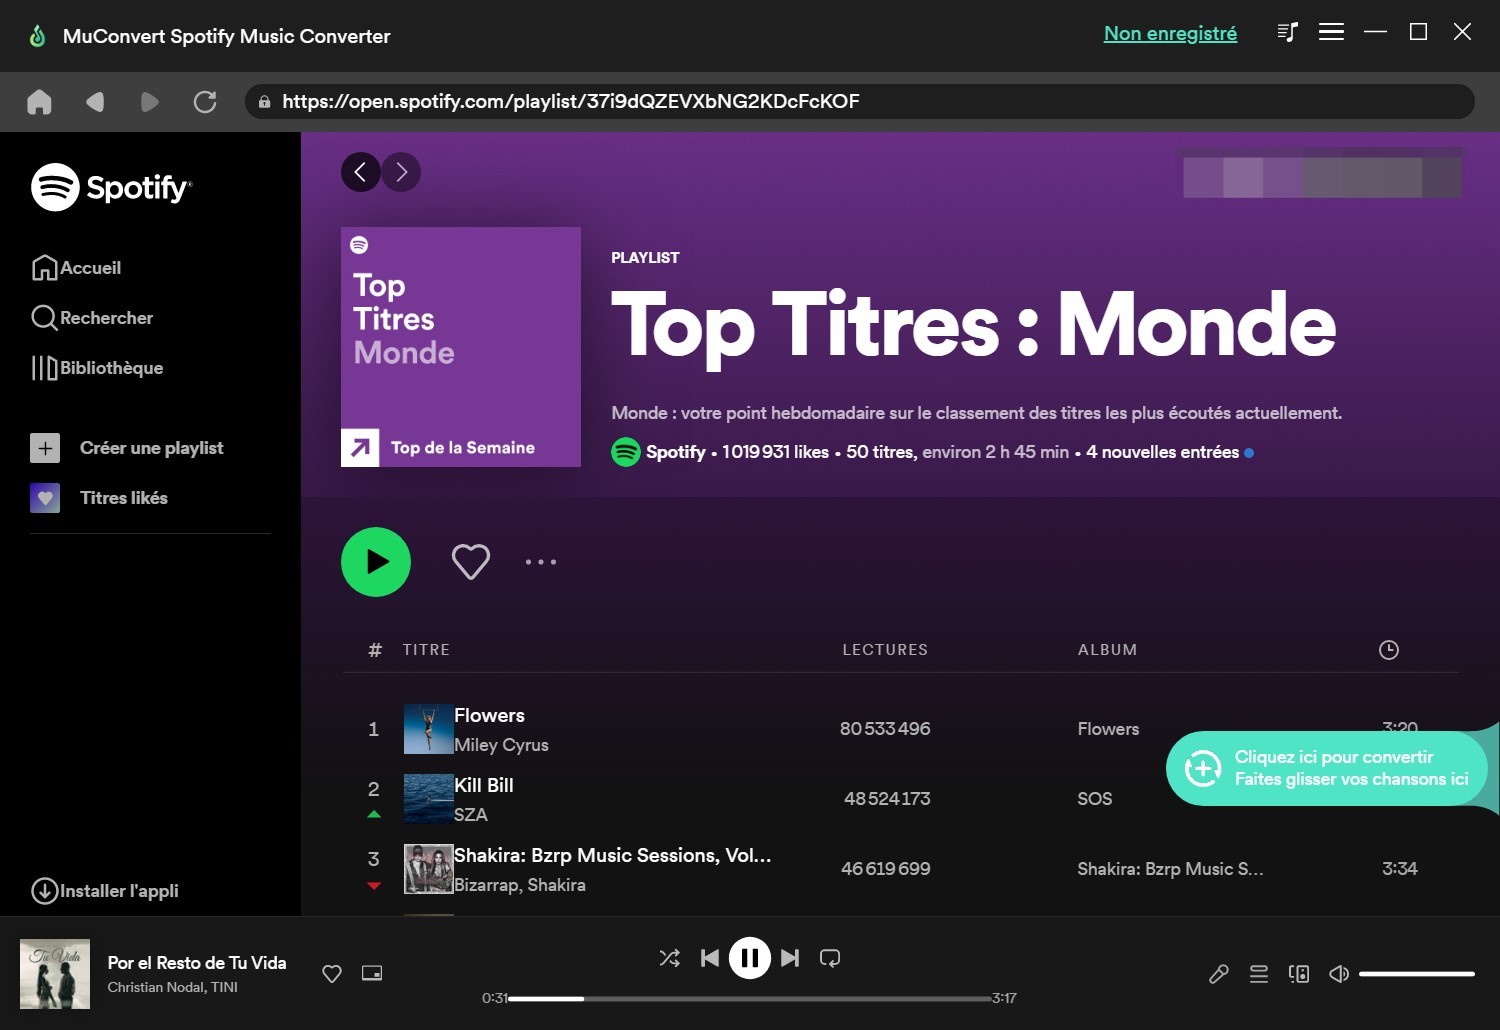Click the URL address field
Screen dimensions: 1500x1030
tap(860, 101)
